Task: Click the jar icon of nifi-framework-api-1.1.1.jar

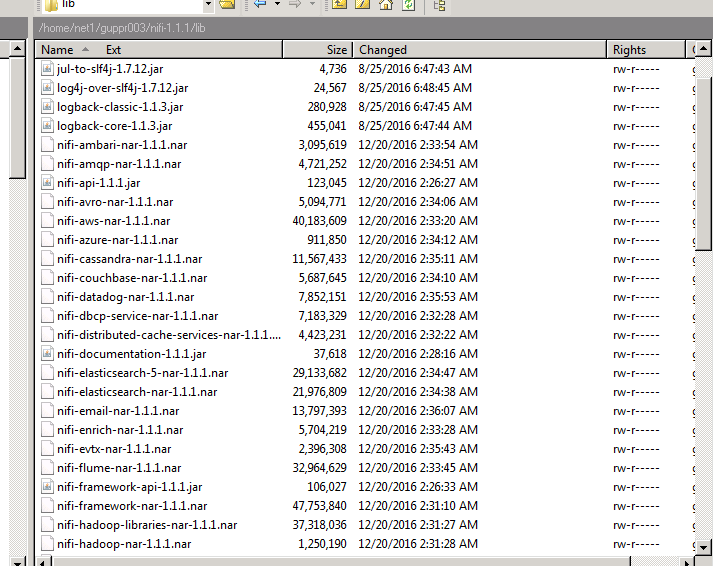Action: point(47,487)
